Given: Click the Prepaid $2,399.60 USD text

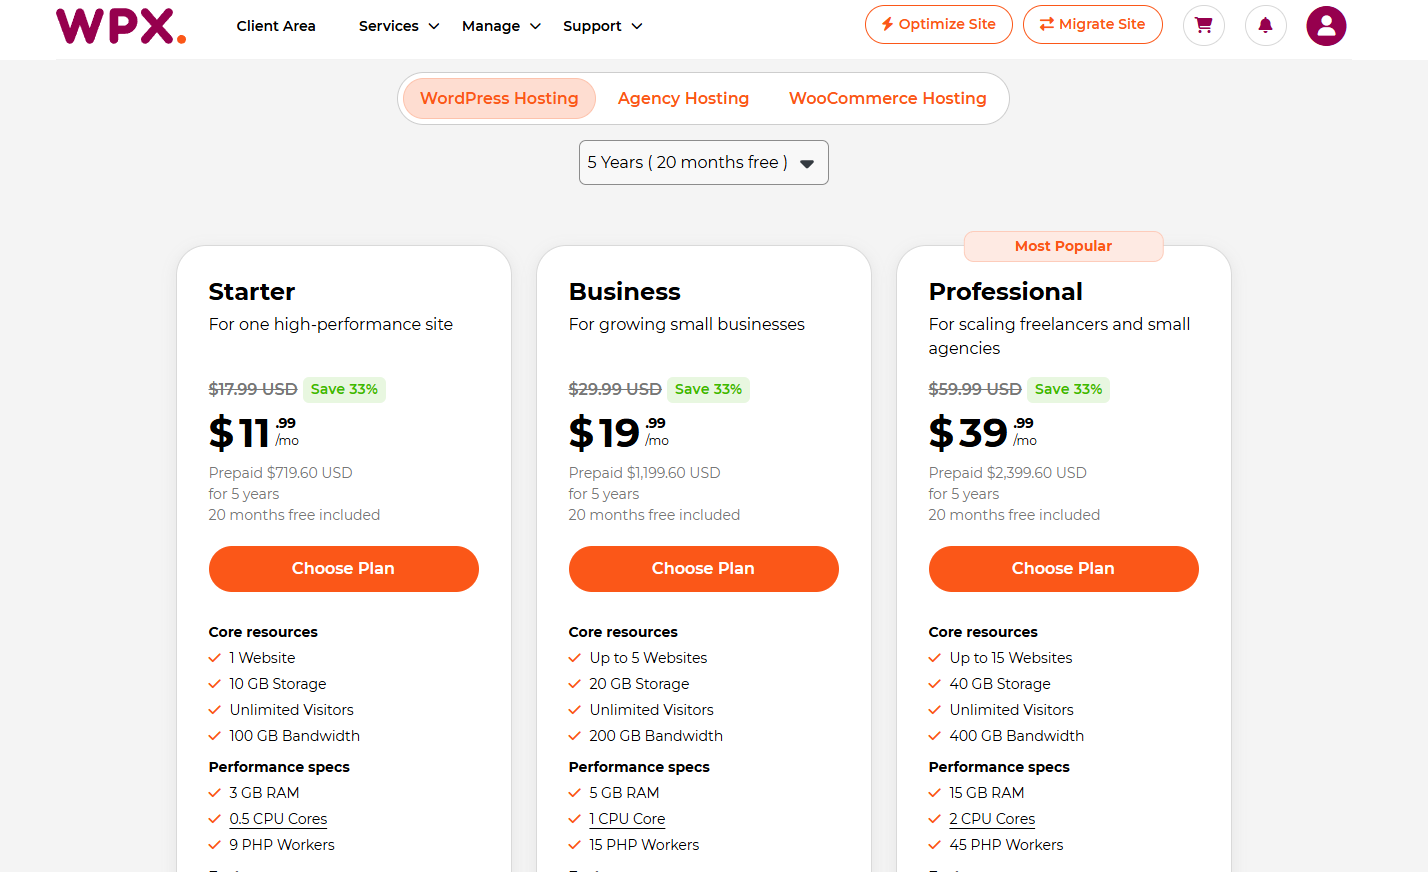Looking at the screenshot, I should coord(1008,473).
